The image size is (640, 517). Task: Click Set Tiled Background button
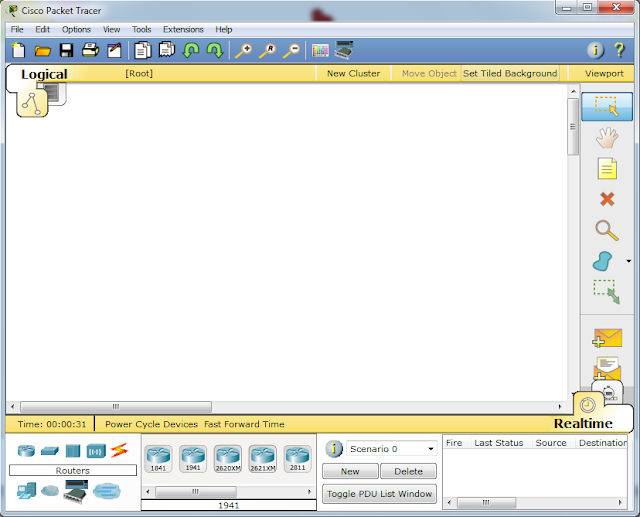click(510, 73)
